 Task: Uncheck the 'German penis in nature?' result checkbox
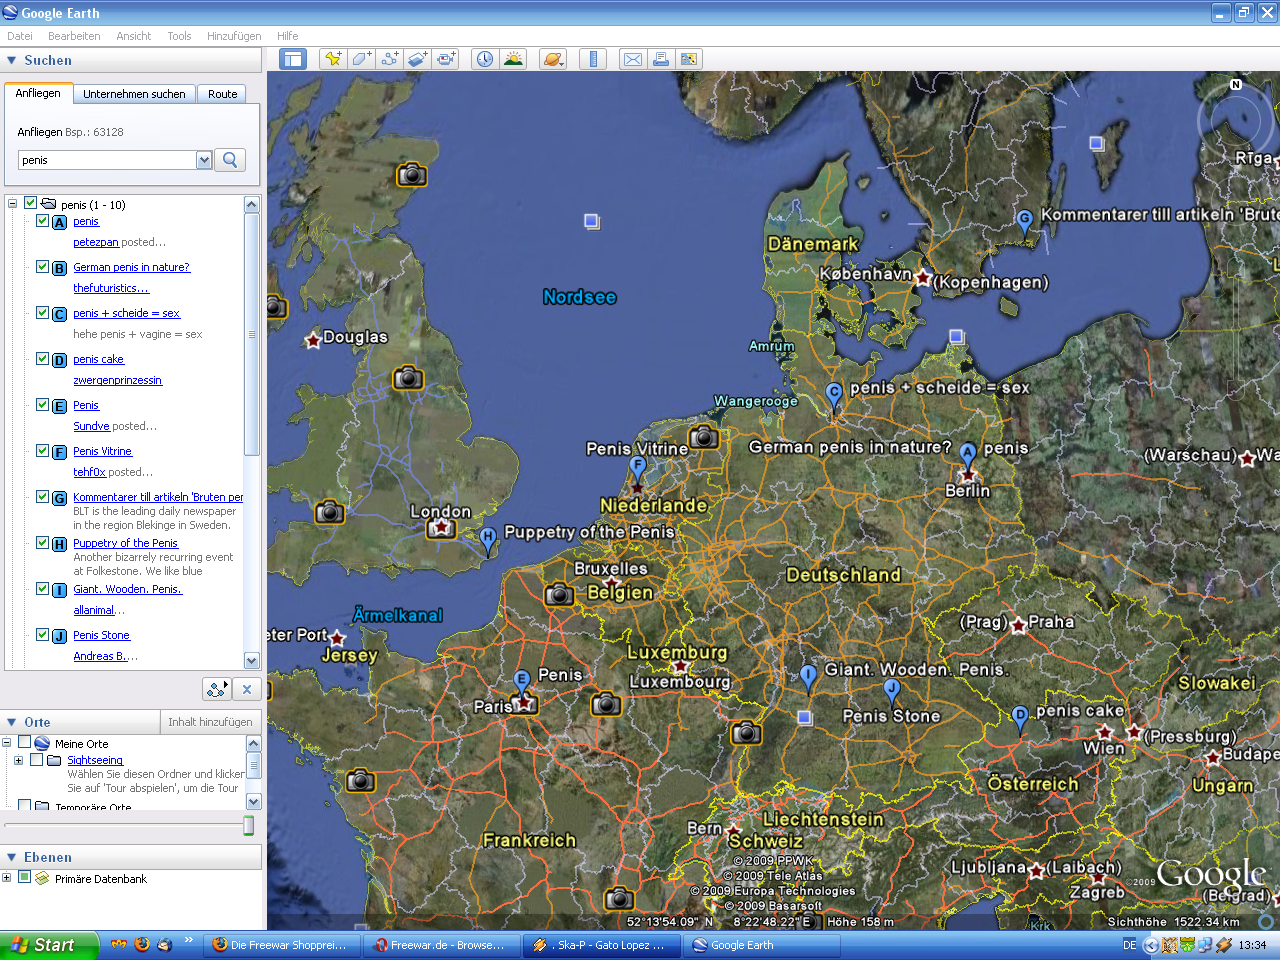43,267
